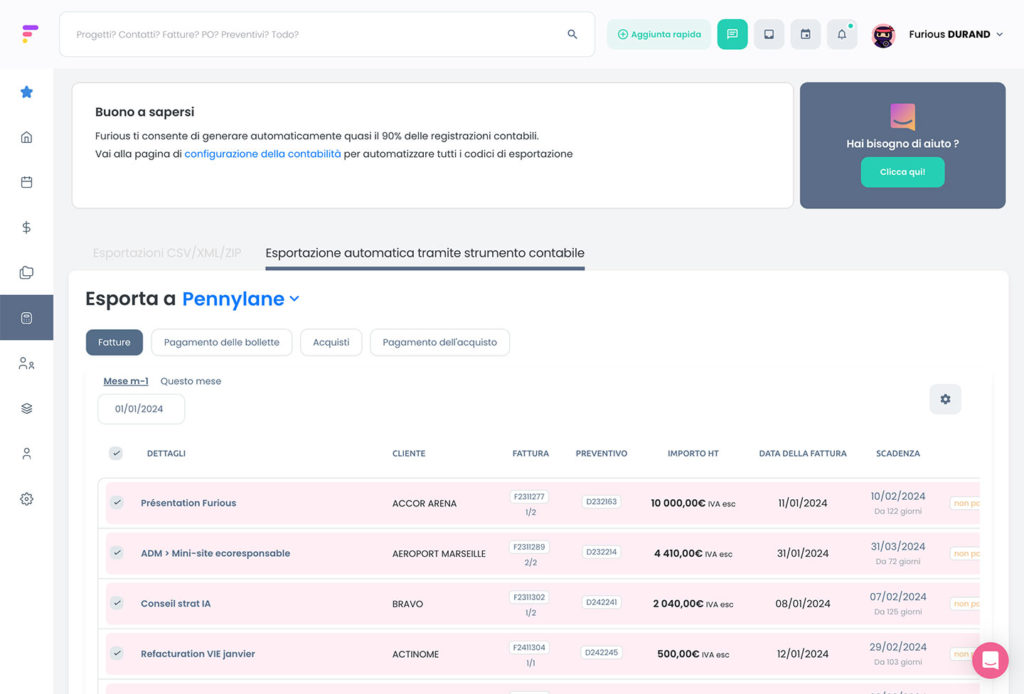The image size is (1024, 694).
Task: Click the 01/01/2024 date field
Action: pos(141,409)
